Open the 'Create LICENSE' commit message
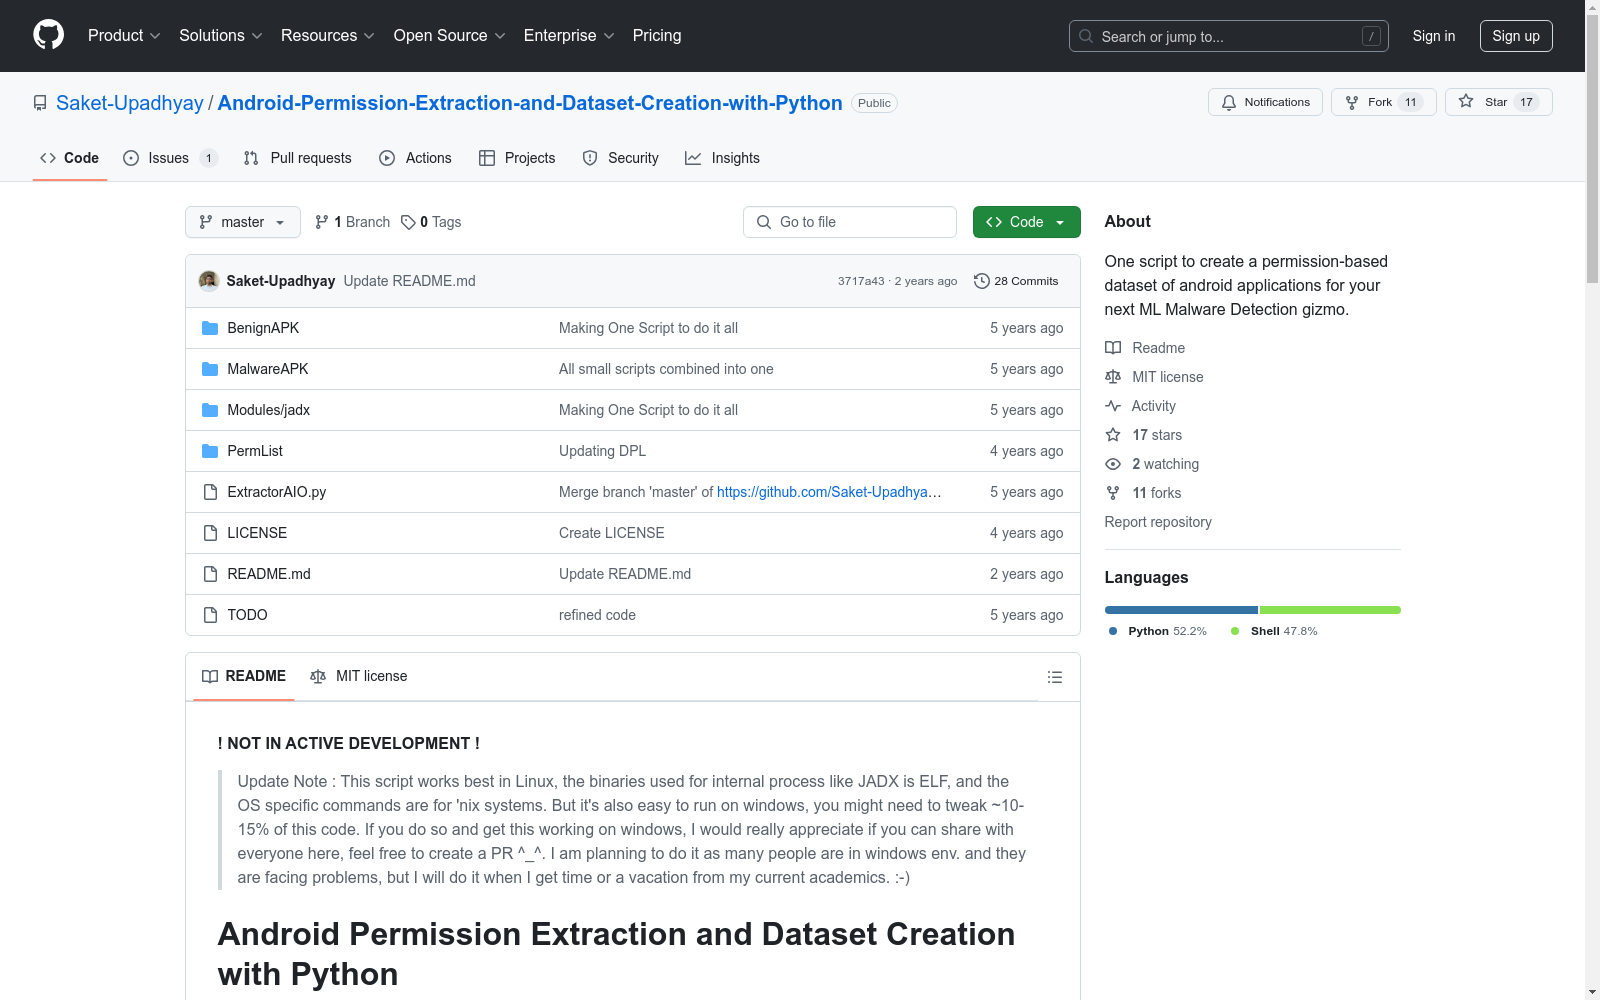The image size is (1600, 1000). 612,533
